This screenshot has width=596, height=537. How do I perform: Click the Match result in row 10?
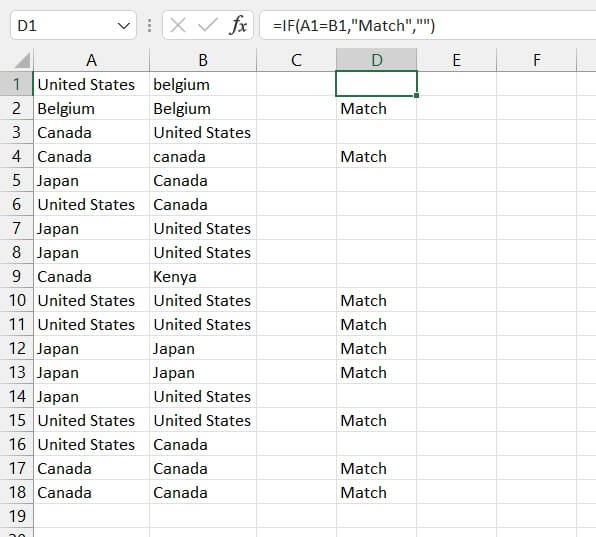tap(376, 300)
